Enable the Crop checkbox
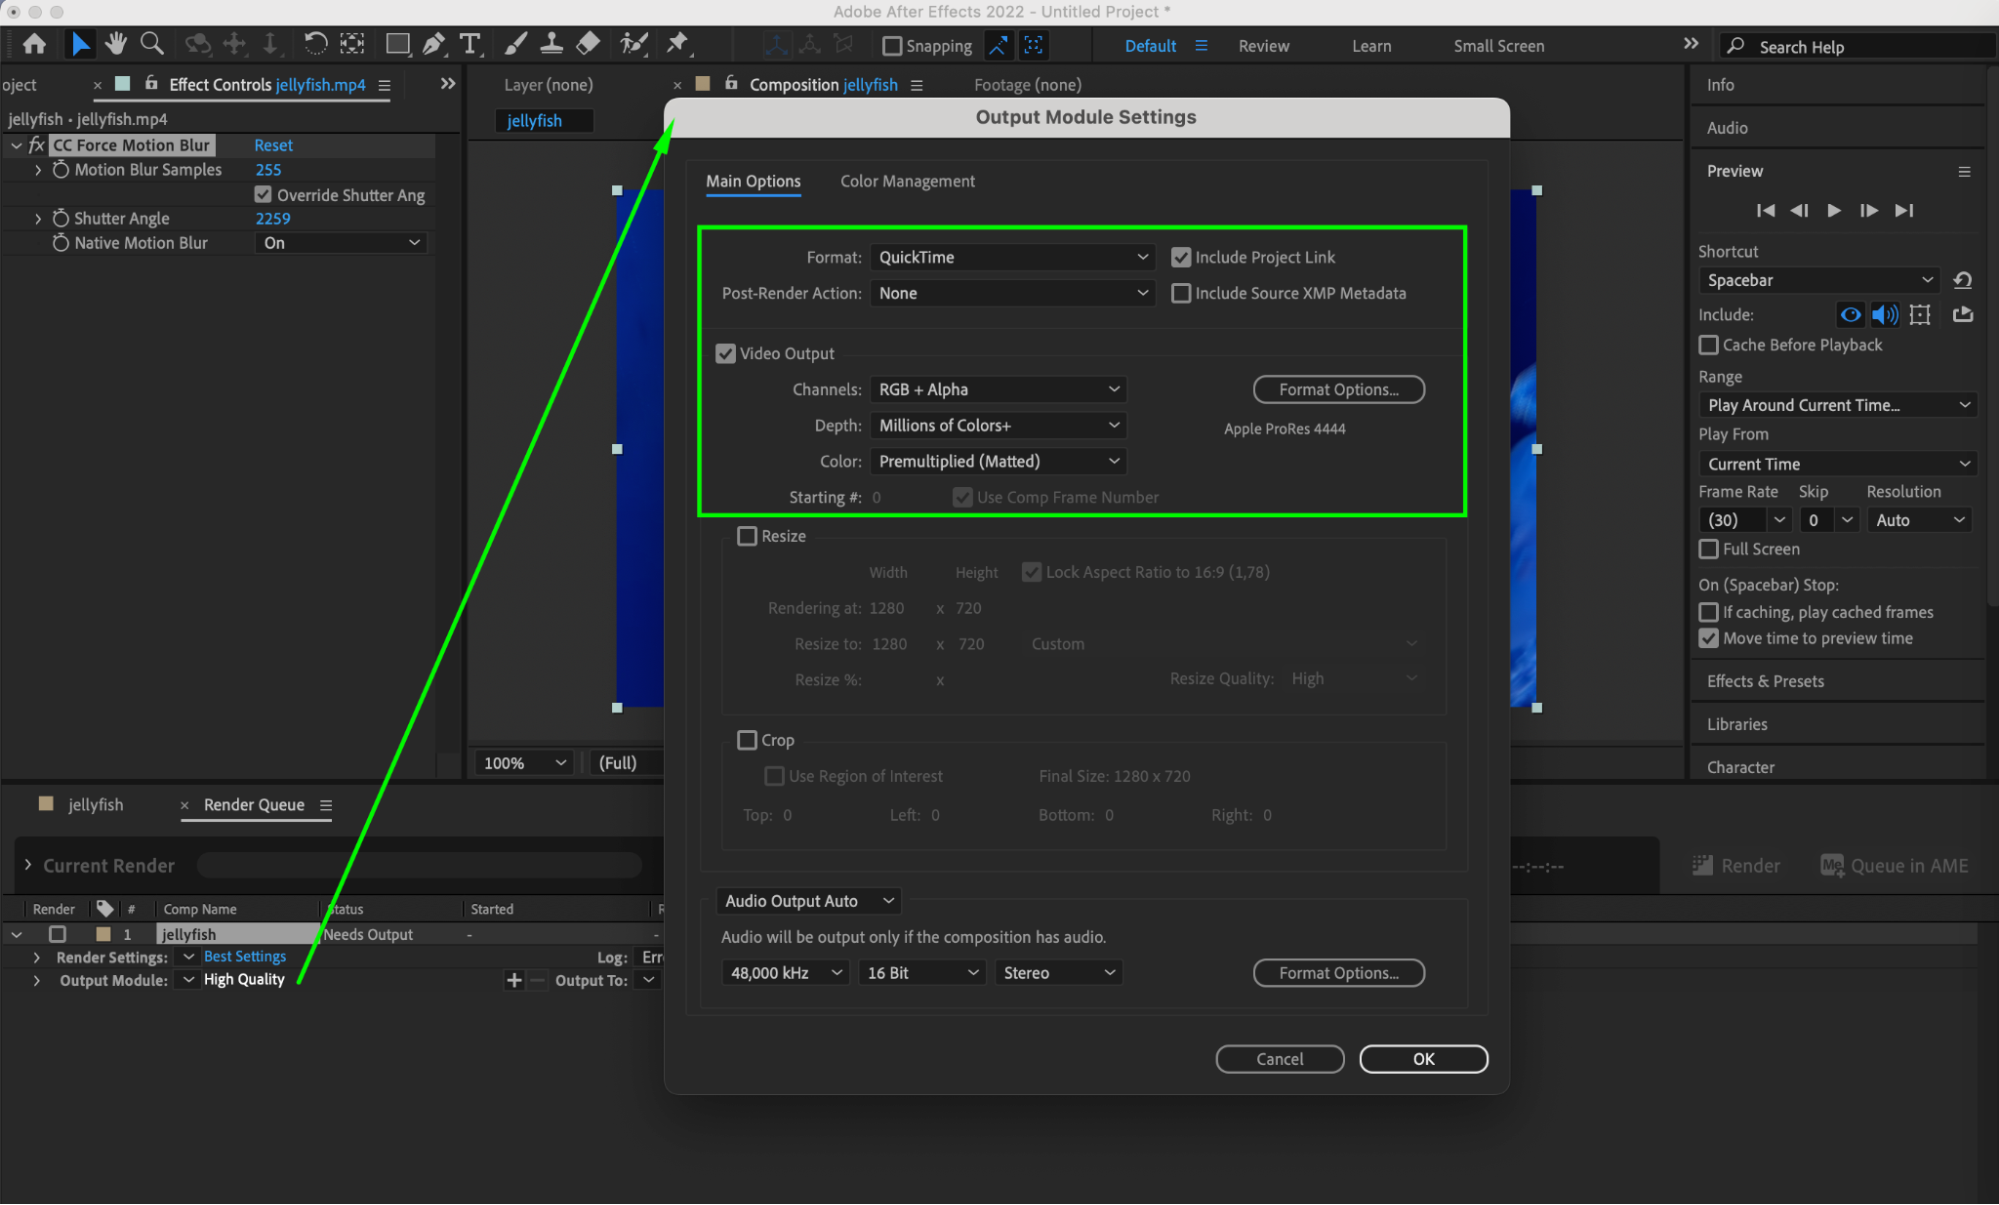This screenshot has height=1205, width=1999. pyautogui.click(x=747, y=740)
